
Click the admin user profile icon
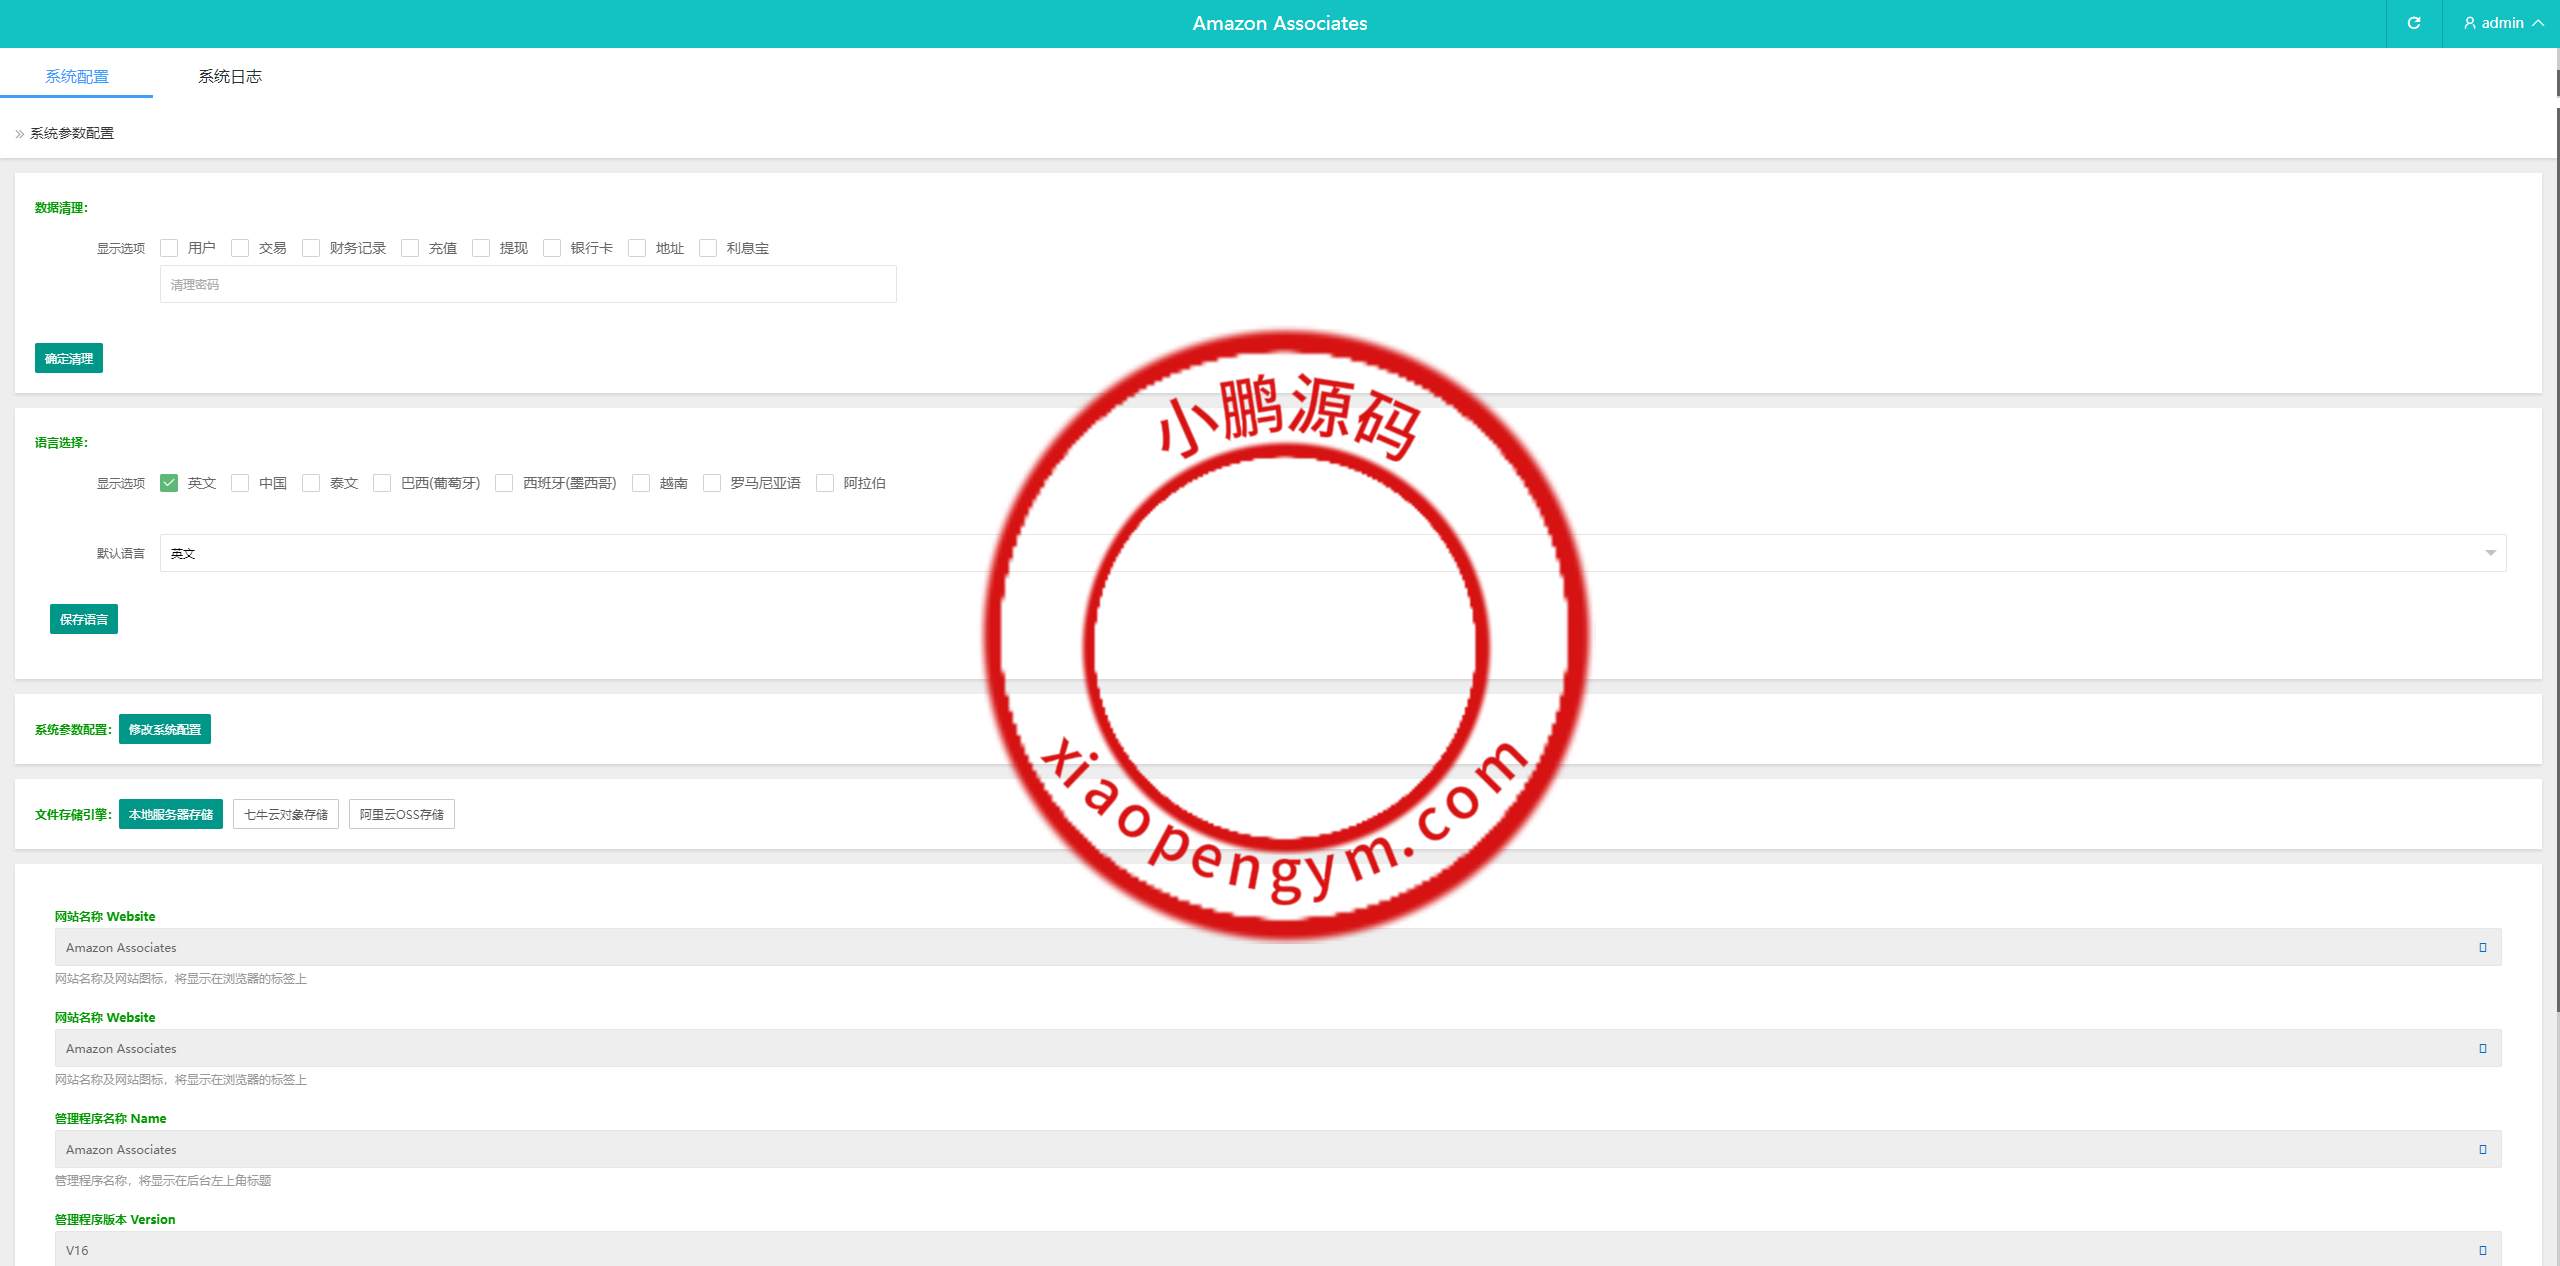2470,23
